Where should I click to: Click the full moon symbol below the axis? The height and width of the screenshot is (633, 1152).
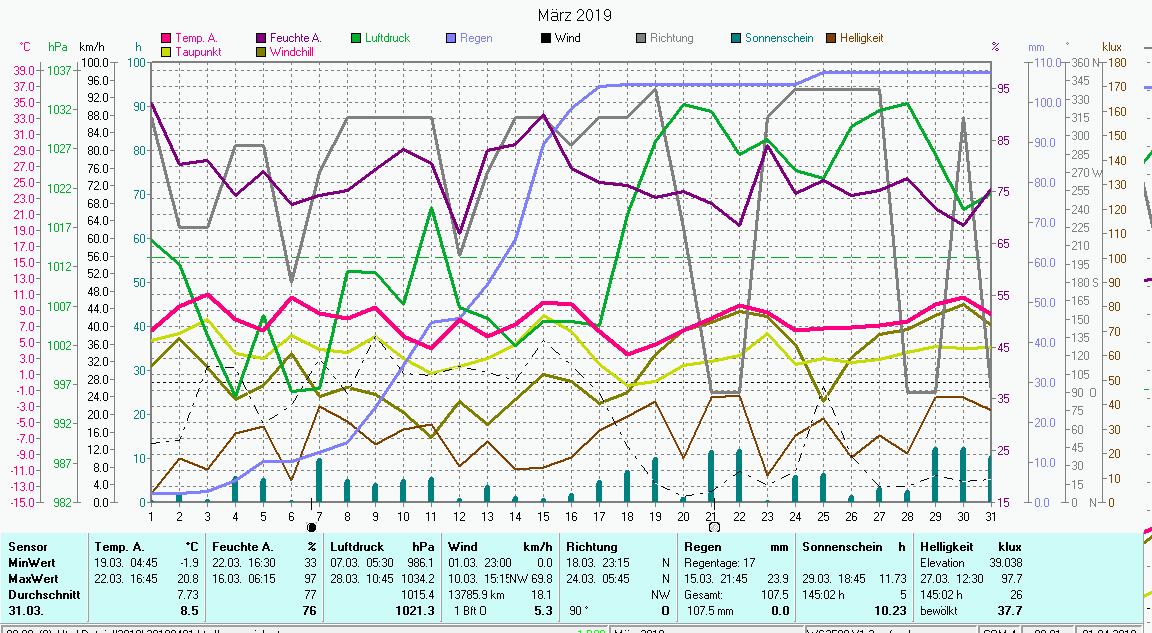714,527
